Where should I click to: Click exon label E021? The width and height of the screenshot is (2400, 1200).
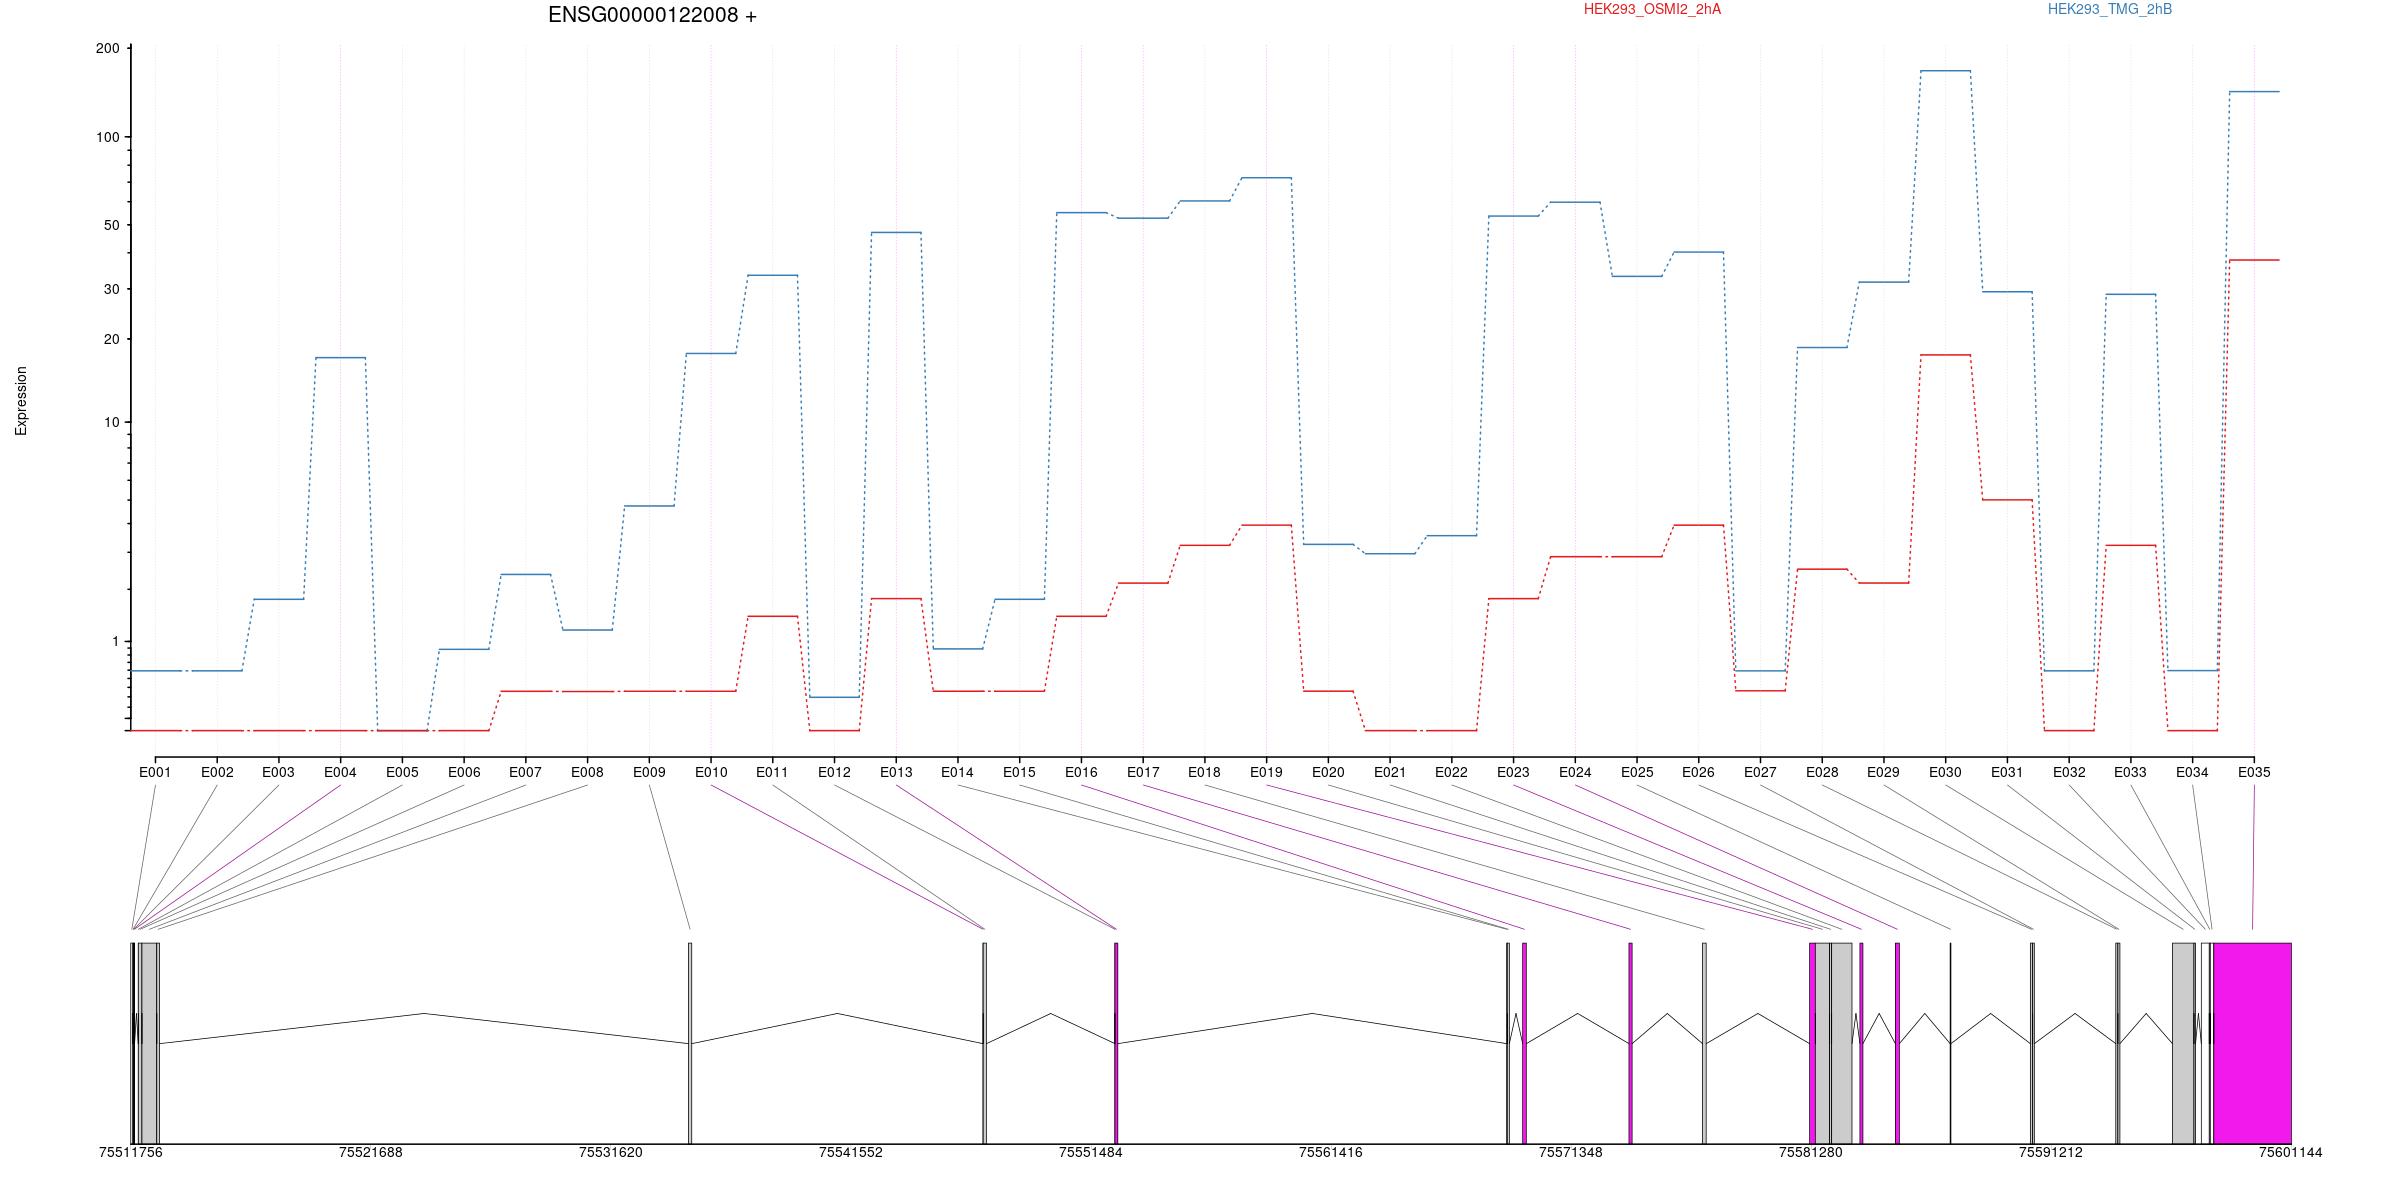(1390, 772)
